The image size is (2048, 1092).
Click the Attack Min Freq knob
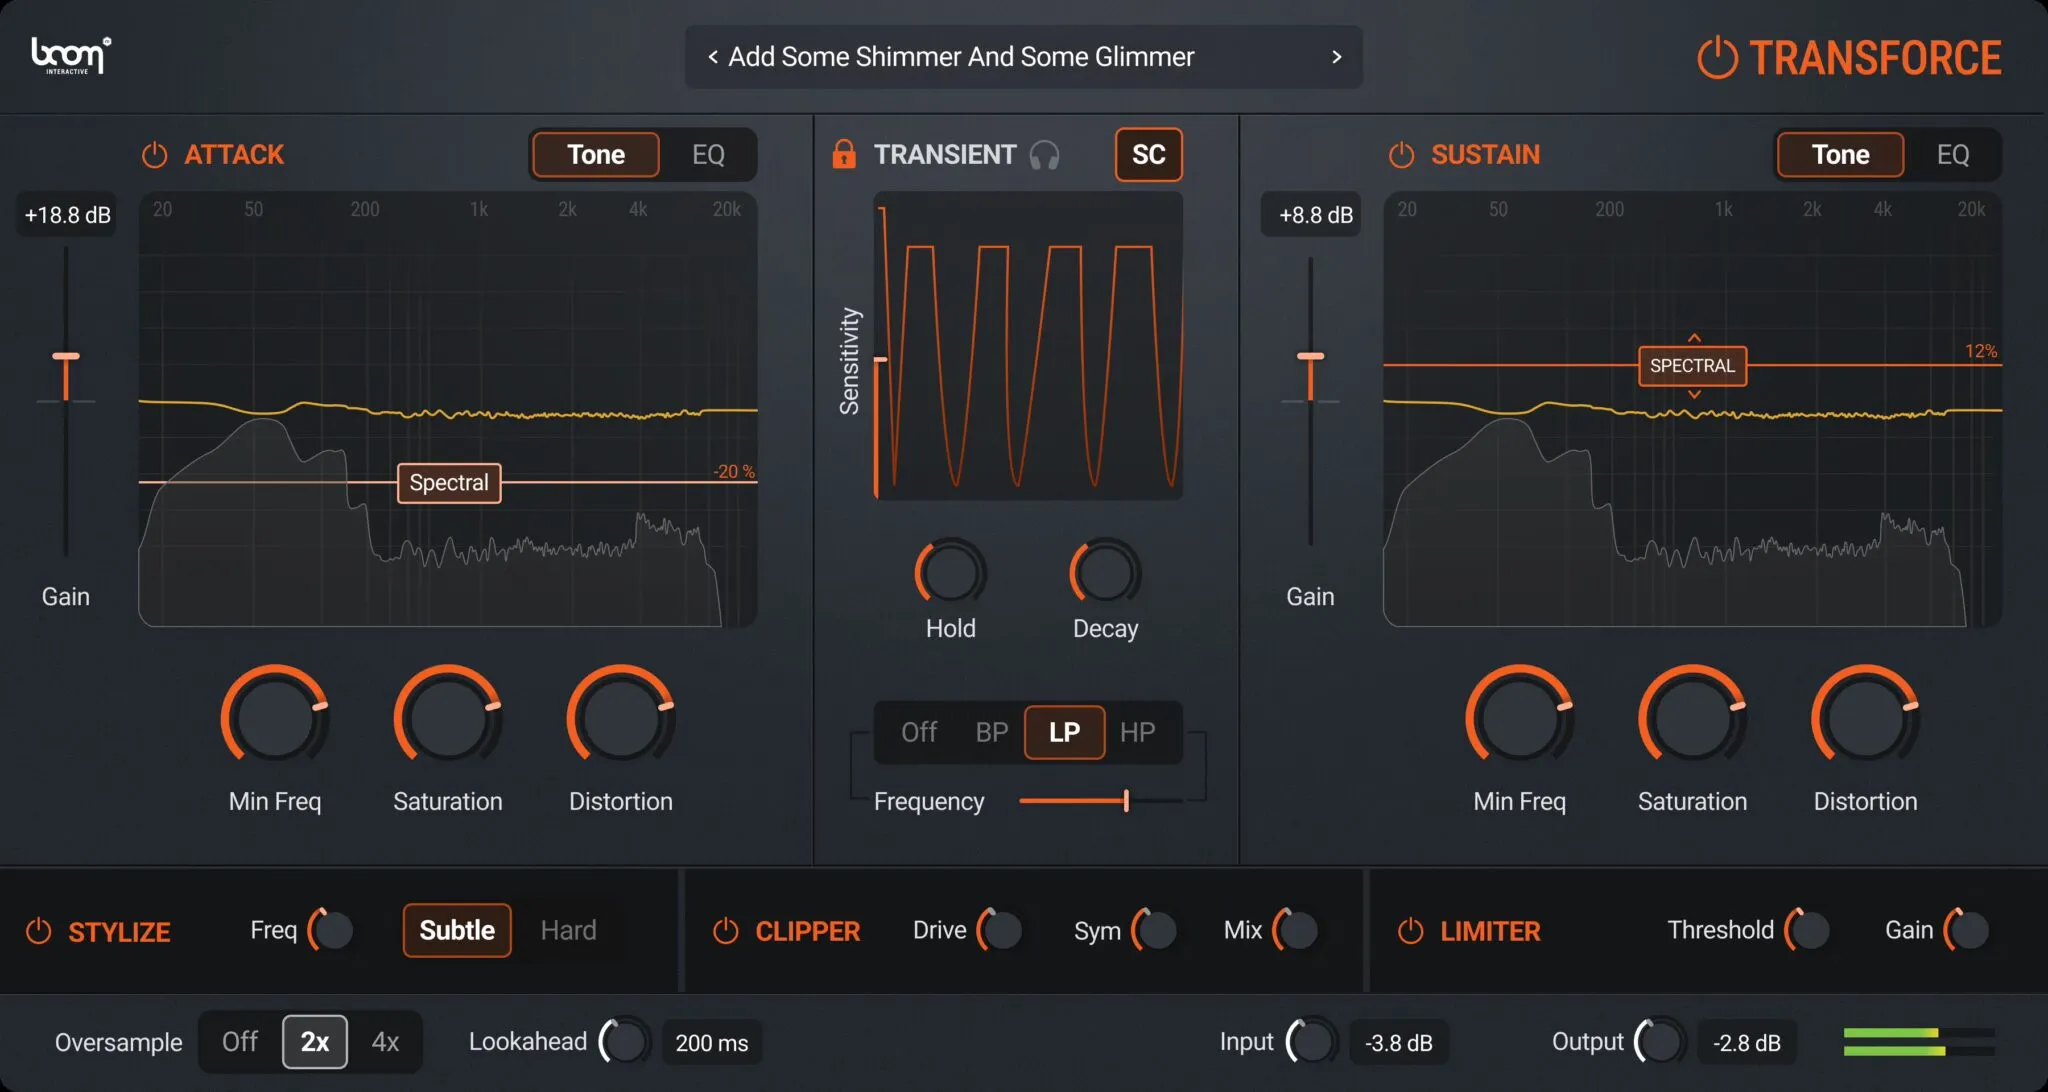coord(275,719)
